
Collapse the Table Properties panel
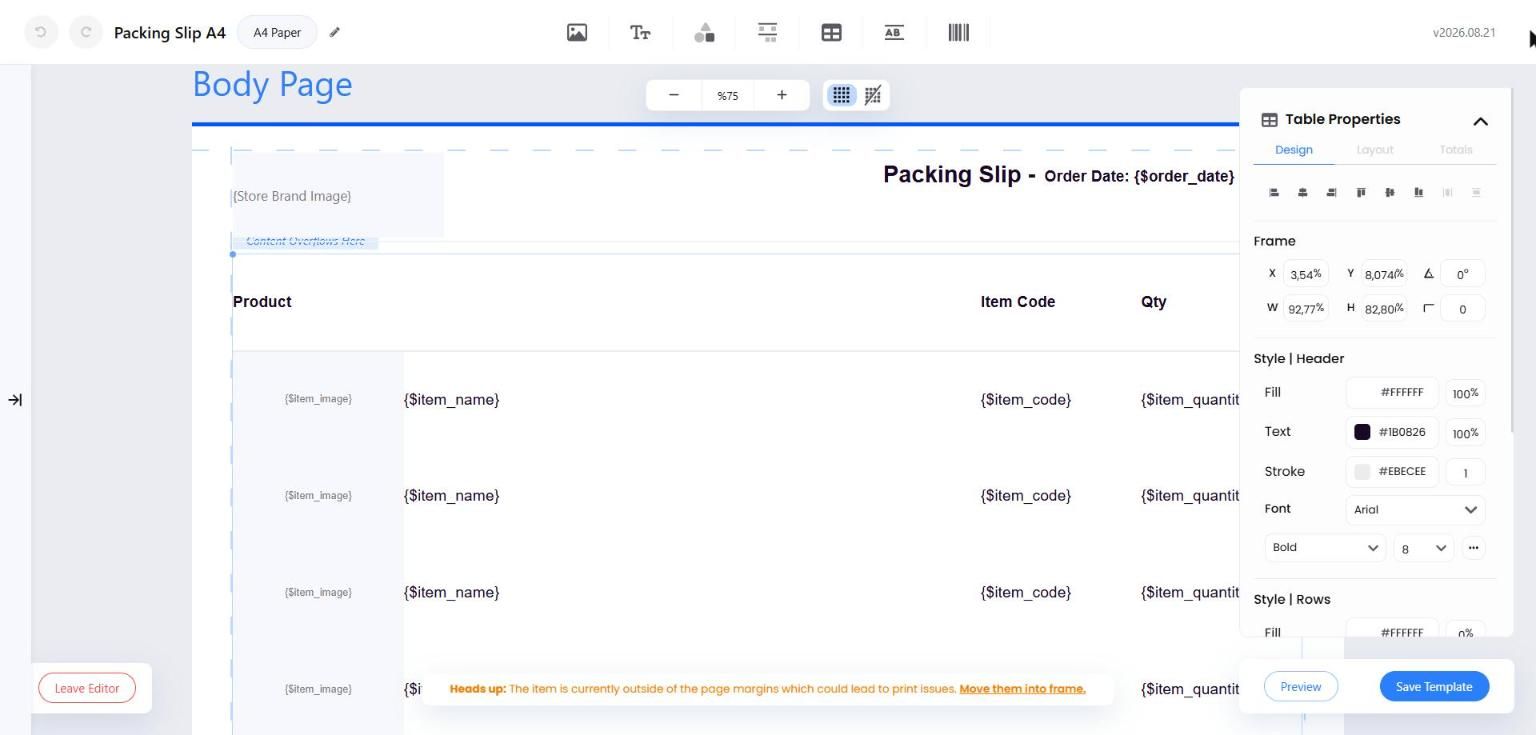tap(1481, 121)
